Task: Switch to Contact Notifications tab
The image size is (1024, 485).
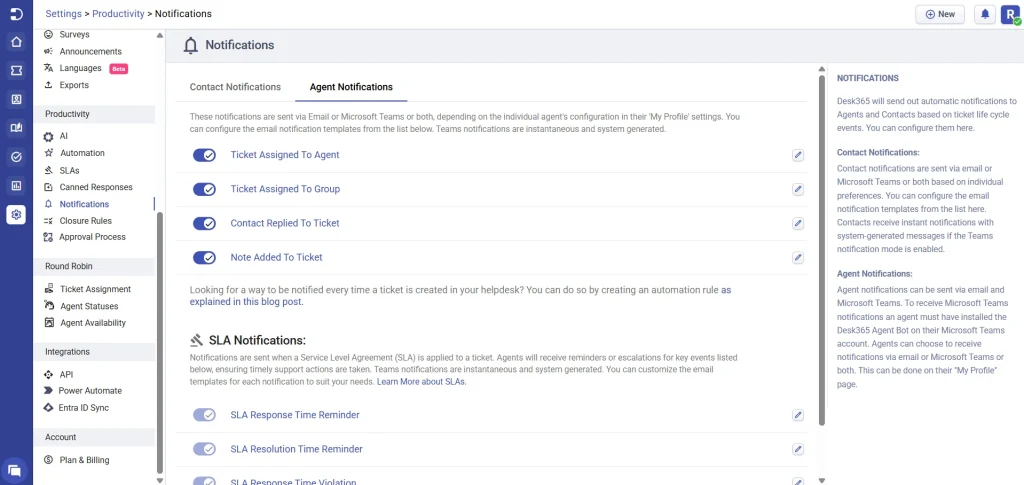Action: coord(235,87)
